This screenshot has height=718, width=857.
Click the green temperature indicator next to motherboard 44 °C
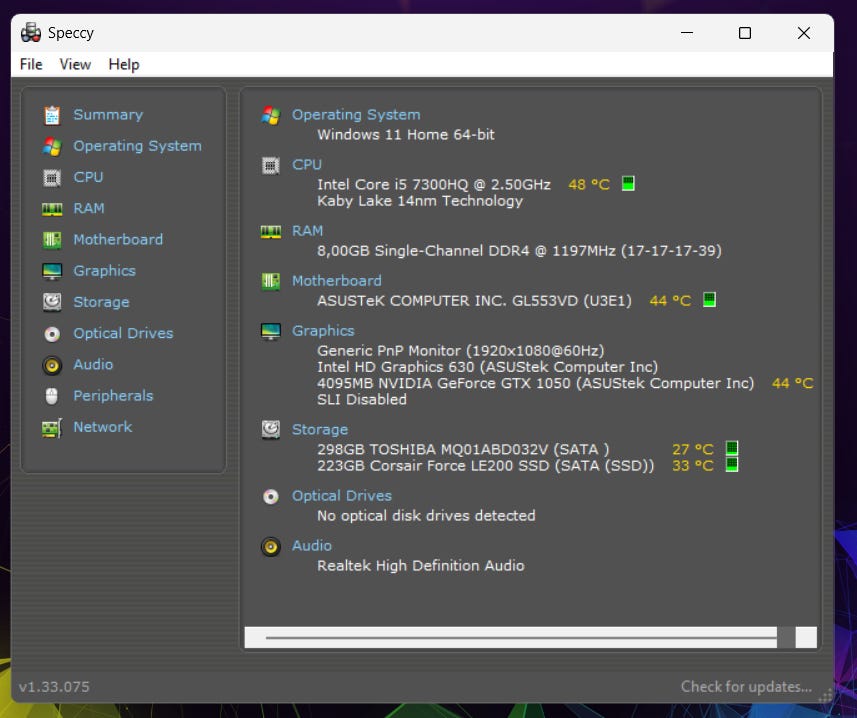(709, 299)
